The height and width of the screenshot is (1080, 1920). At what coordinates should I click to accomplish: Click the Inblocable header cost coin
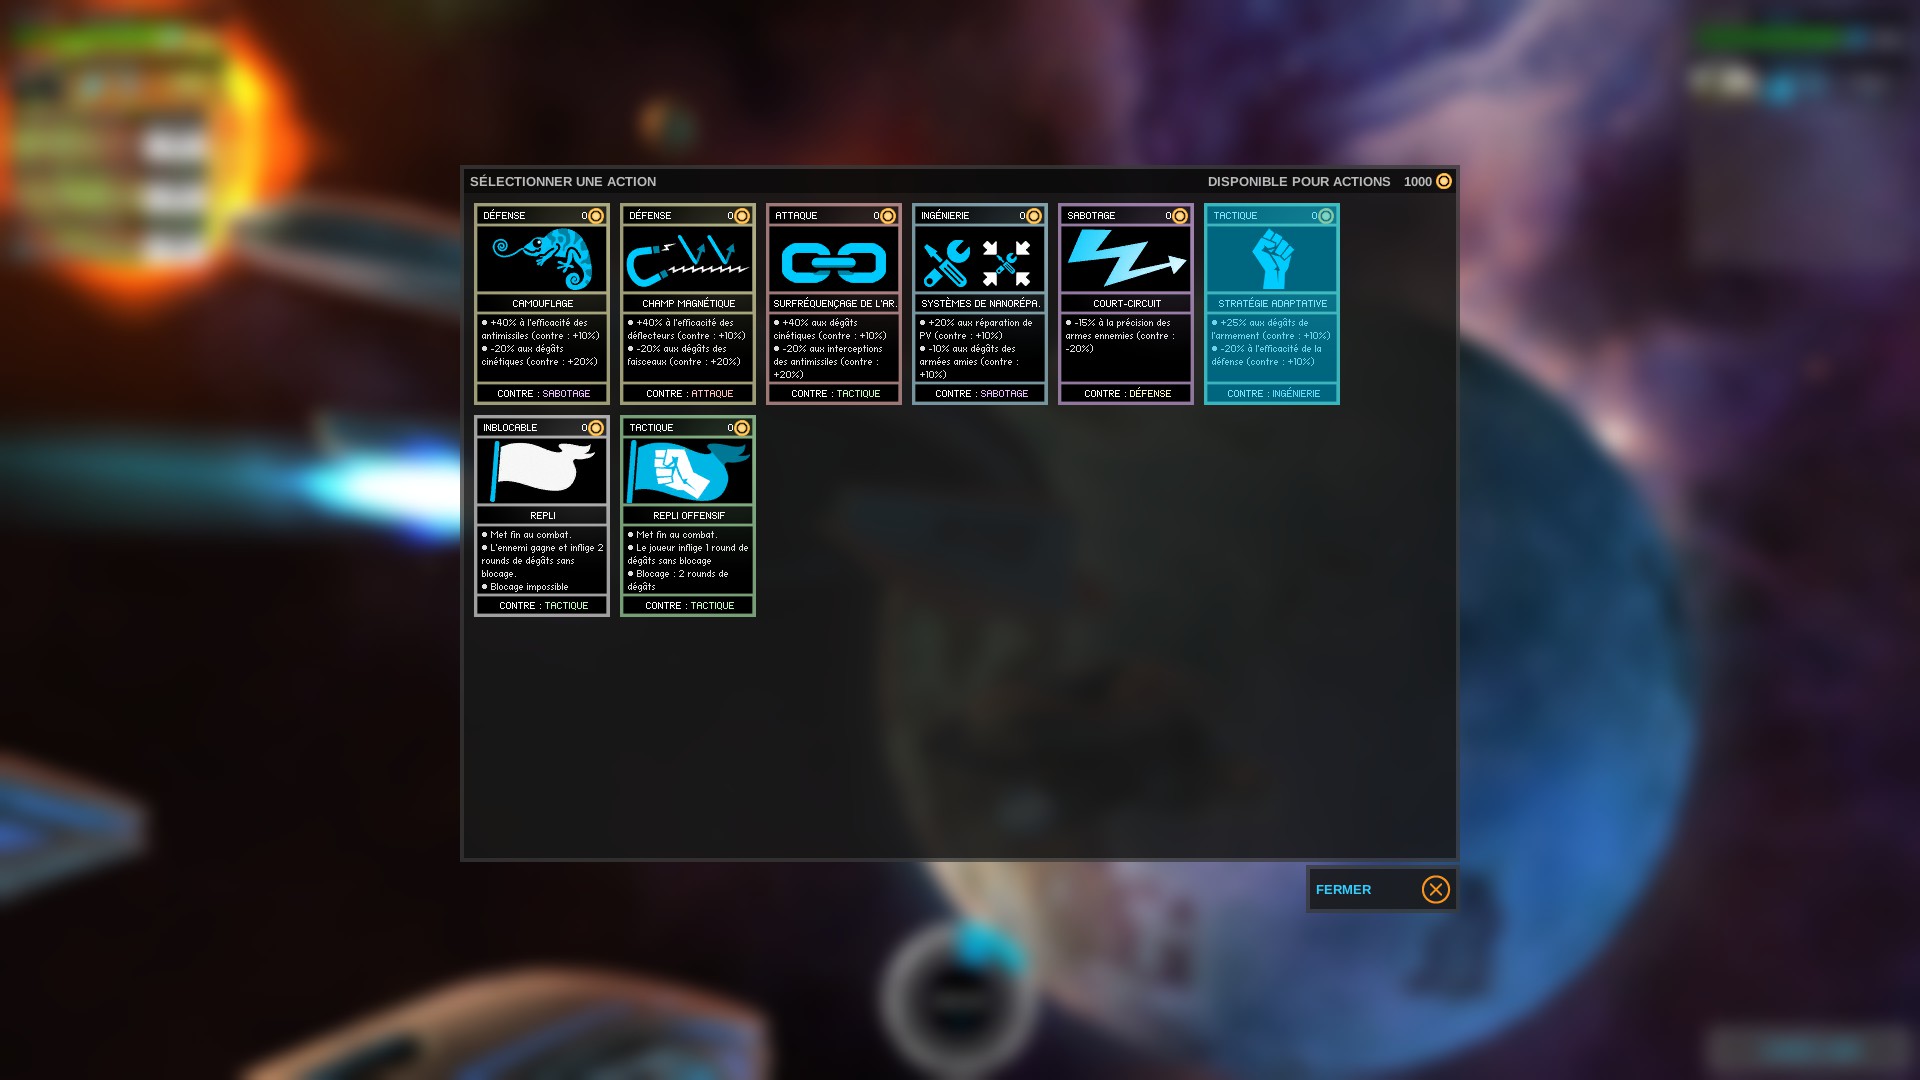click(595, 427)
